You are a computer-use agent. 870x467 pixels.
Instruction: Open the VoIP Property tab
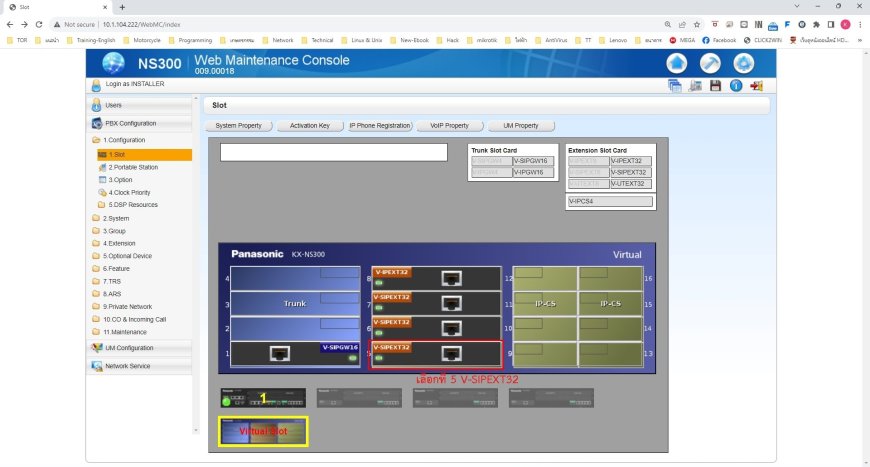coord(449,126)
